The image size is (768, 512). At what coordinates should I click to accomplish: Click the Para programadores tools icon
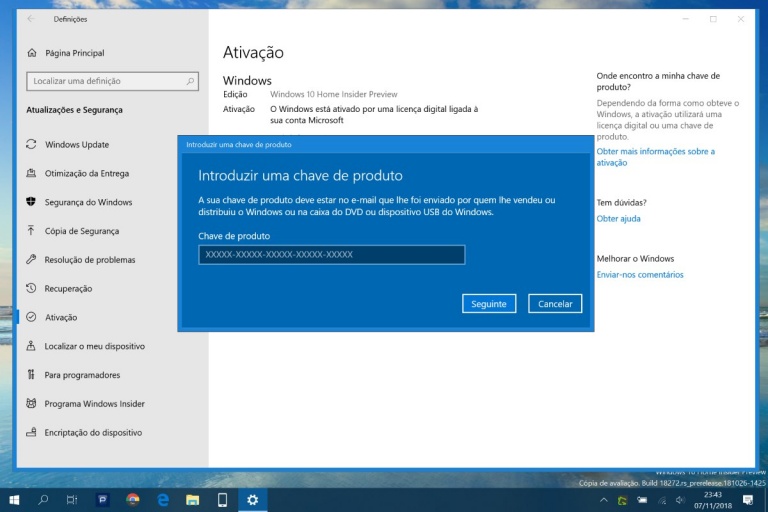[x=31, y=375]
